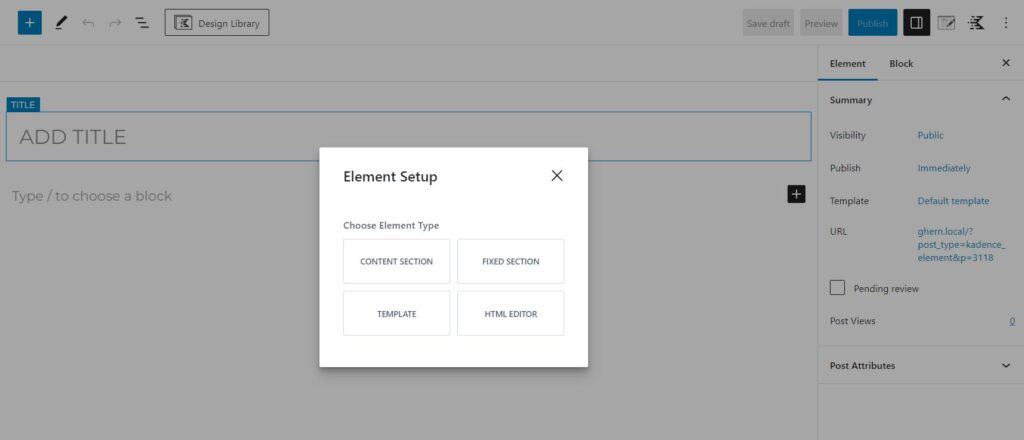Select the Tools pencil icon
The image size is (1024, 440).
point(60,23)
